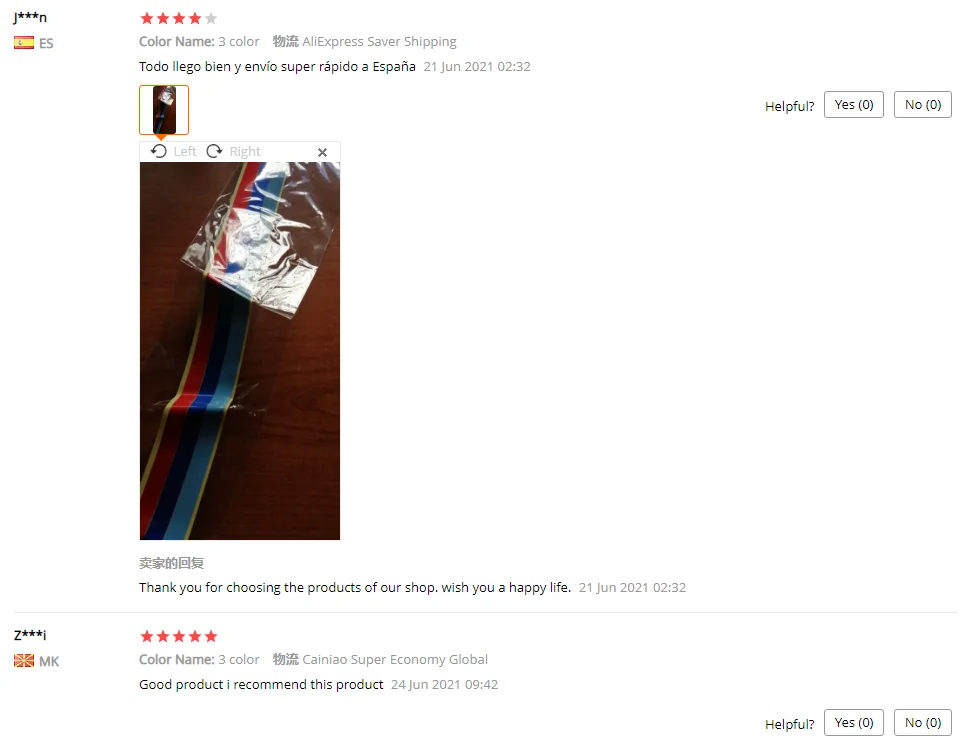Screen dimensions: 968x742
Task: Click the 'Right' rotate label
Action: coord(245,151)
